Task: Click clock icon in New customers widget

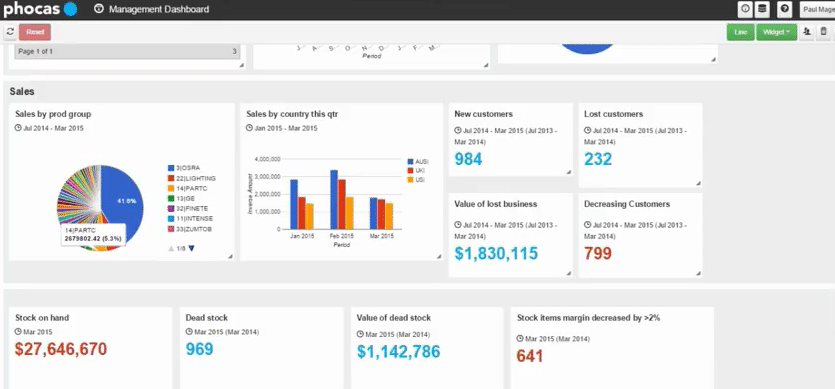Action: pos(458,131)
